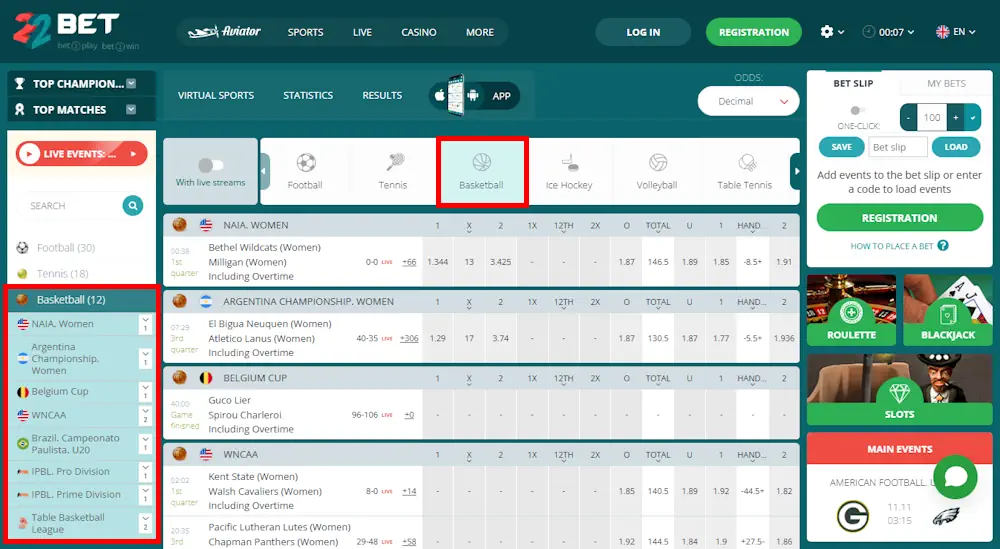Click the search magnifier button
Image resolution: width=1000 pixels, height=549 pixels.
point(133,205)
